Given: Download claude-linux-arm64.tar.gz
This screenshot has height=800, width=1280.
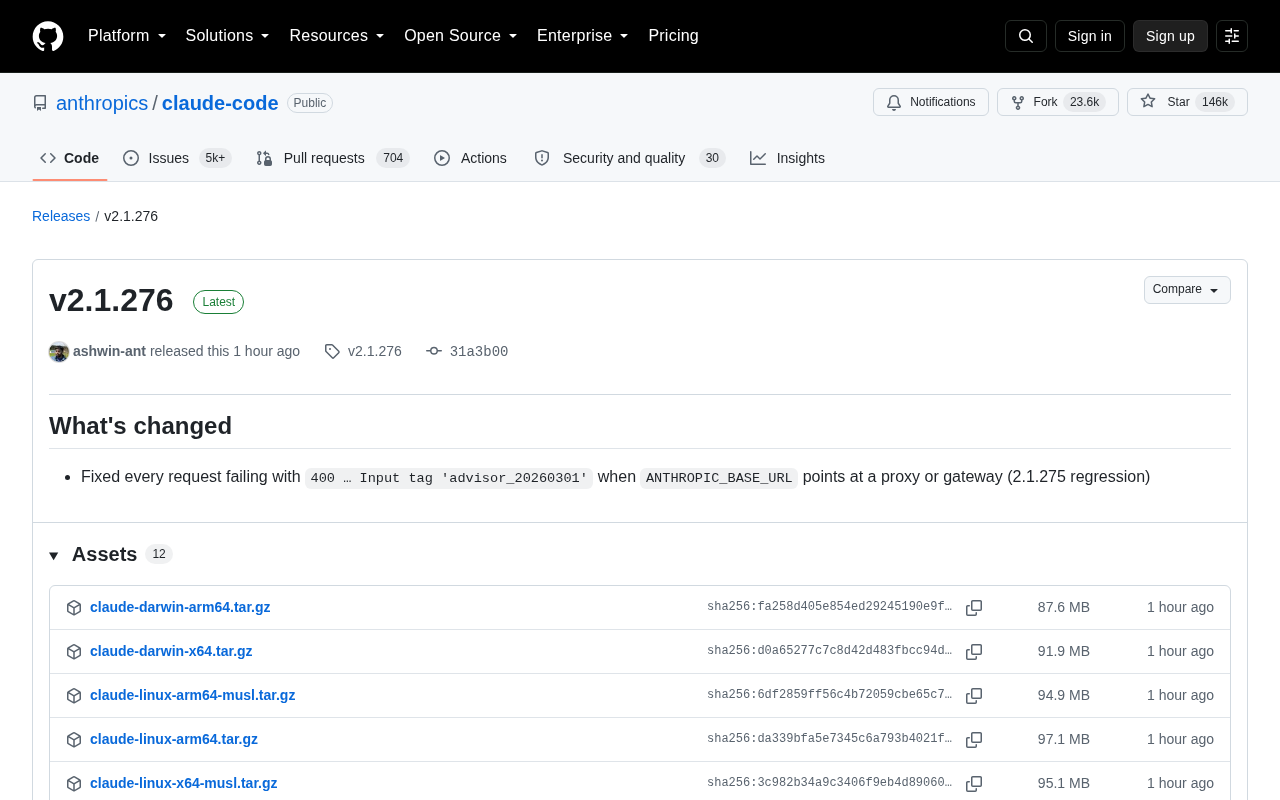Looking at the screenshot, I should [174, 739].
